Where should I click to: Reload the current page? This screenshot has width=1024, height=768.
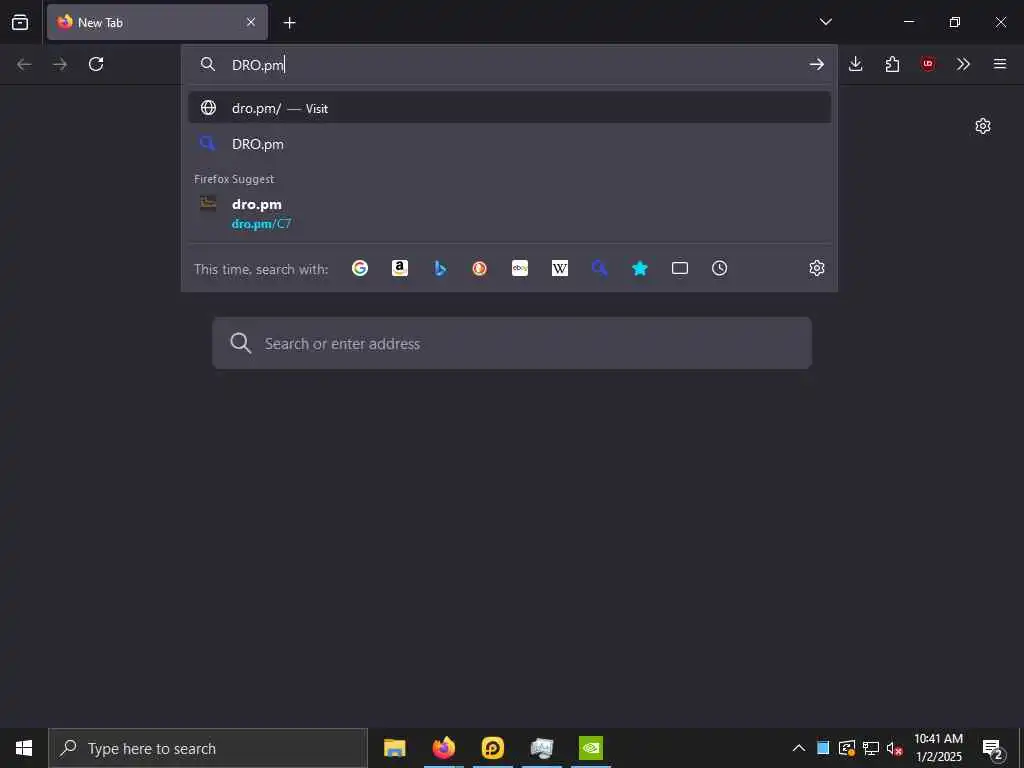[x=96, y=64]
